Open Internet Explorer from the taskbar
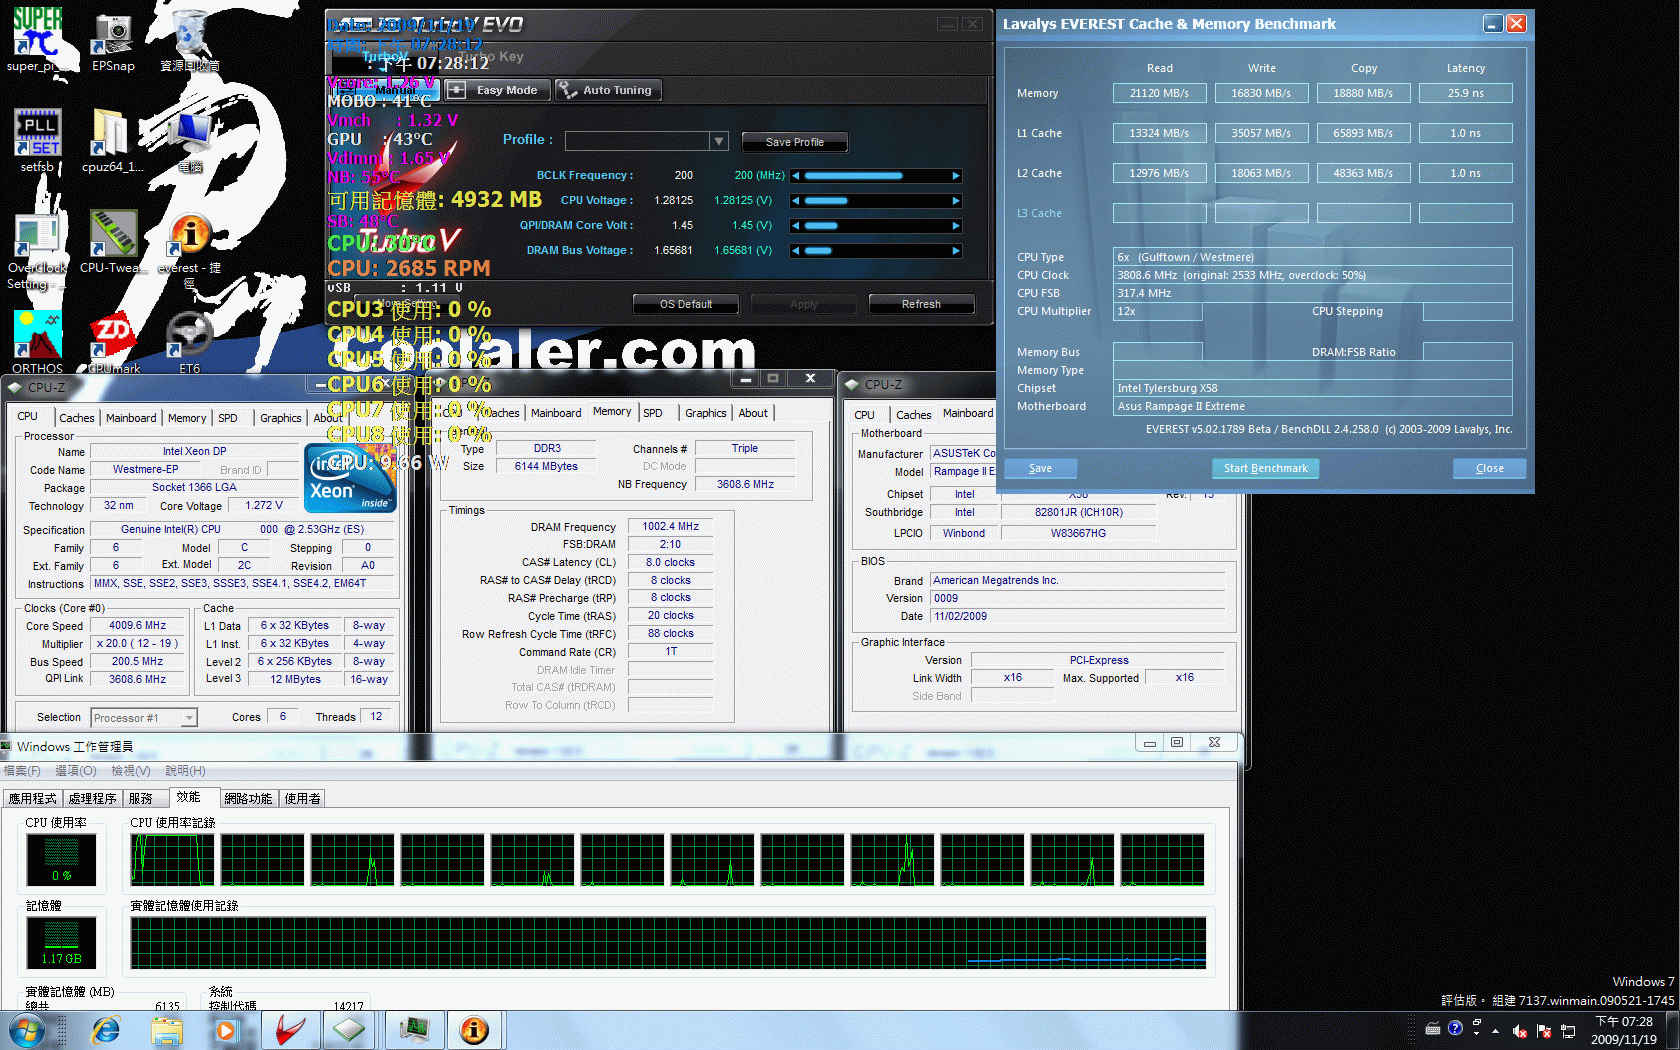The image size is (1680, 1050). pyautogui.click(x=104, y=1030)
